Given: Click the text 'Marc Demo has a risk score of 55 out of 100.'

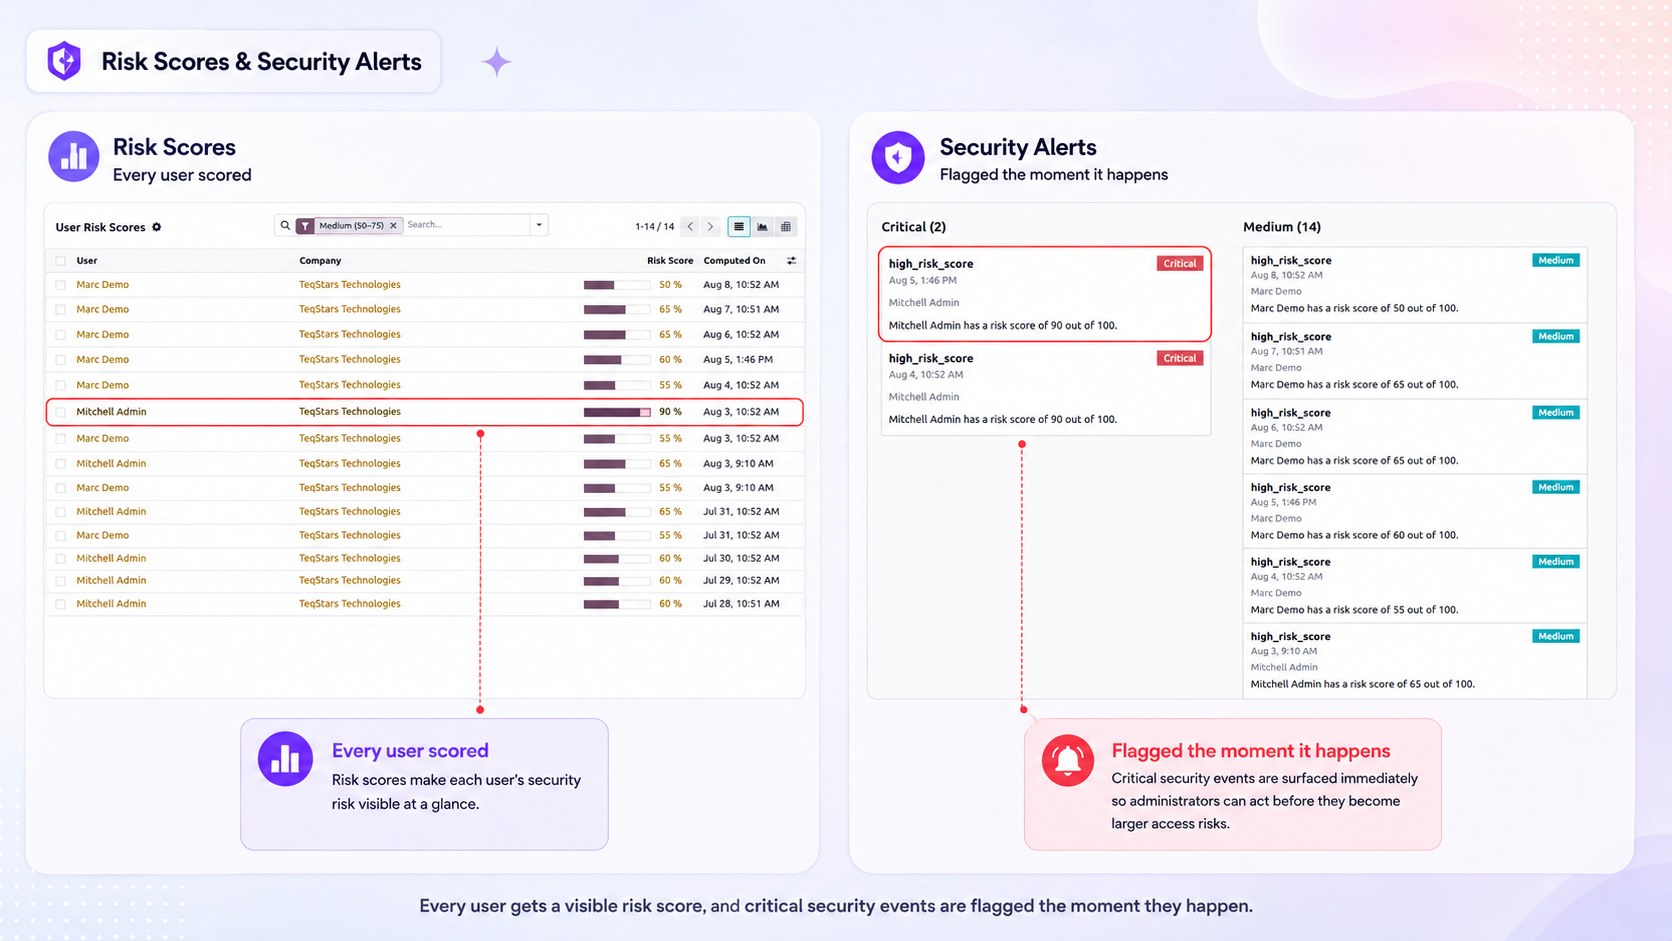Looking at the screenshot, I should 1354,610.
